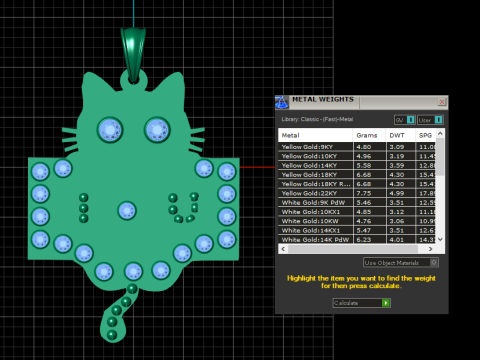
Task: Select the White Gold:10KW row
Action: pyautogui.click(x=357, y=221)
